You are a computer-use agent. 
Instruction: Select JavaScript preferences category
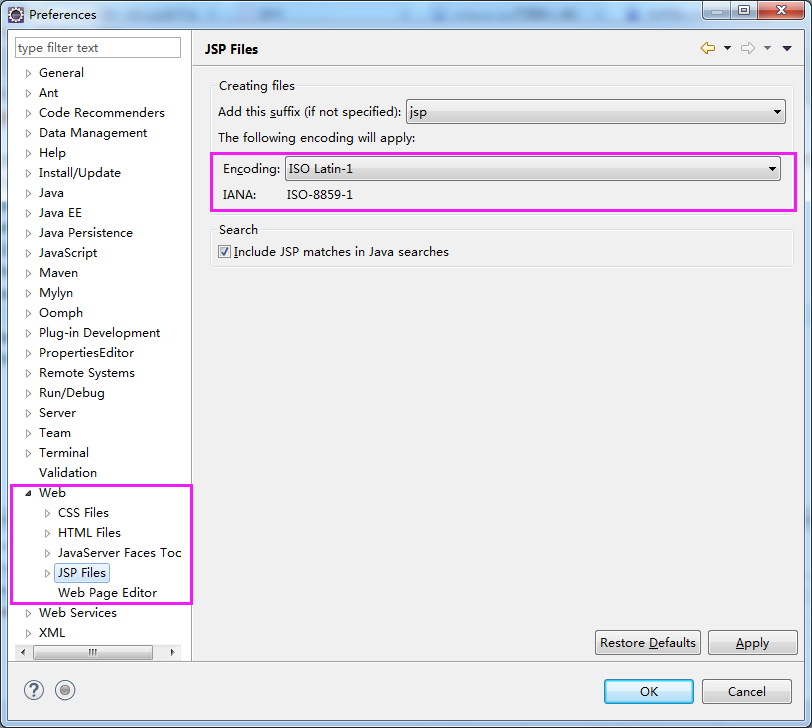pyautogui.click(x=68, y=253)
